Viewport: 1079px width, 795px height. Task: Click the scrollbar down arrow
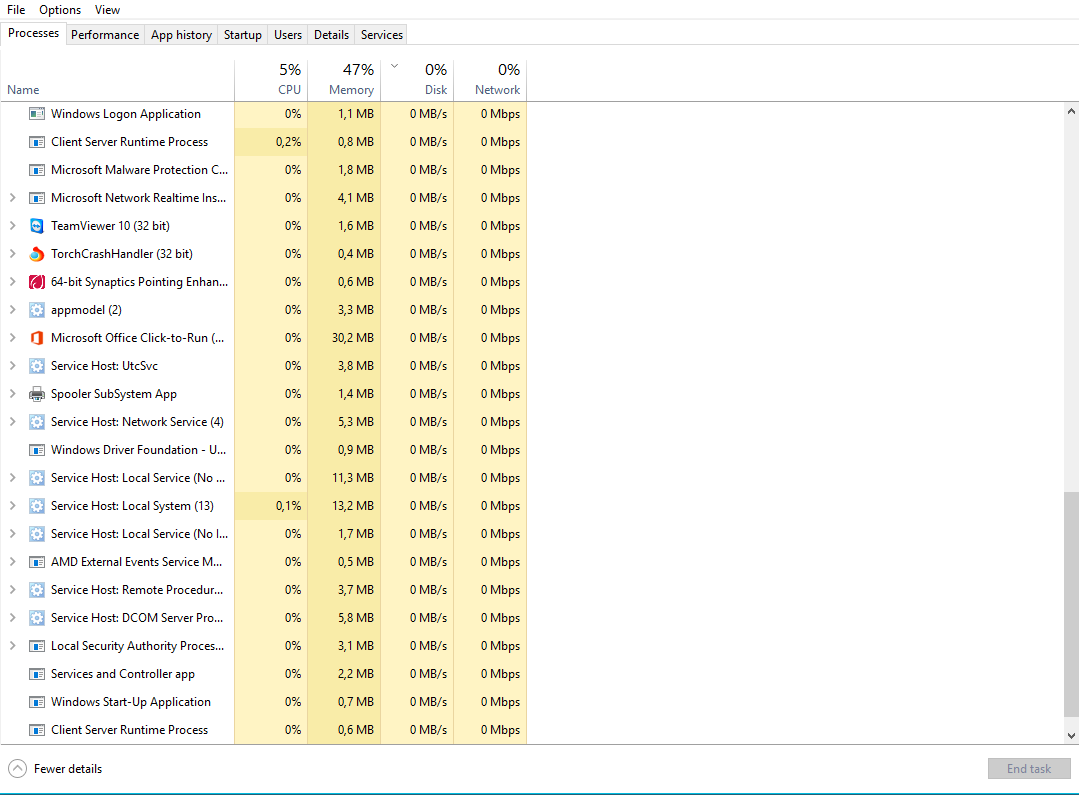1071,735
